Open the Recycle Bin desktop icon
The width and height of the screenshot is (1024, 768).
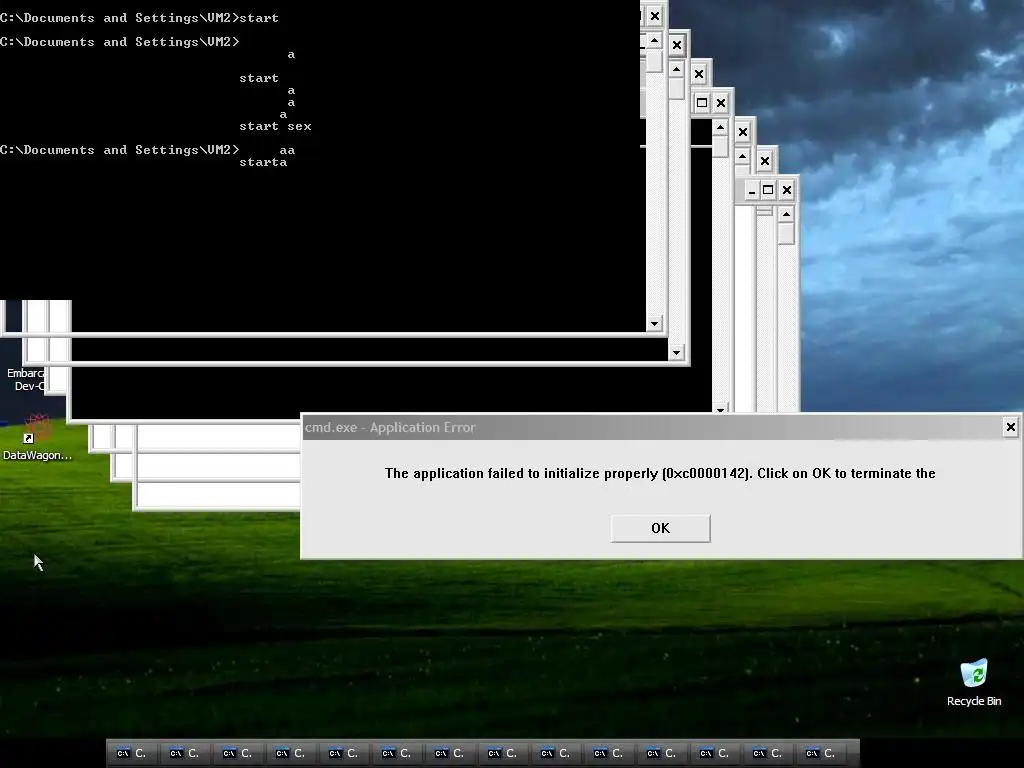click(974, 682)
